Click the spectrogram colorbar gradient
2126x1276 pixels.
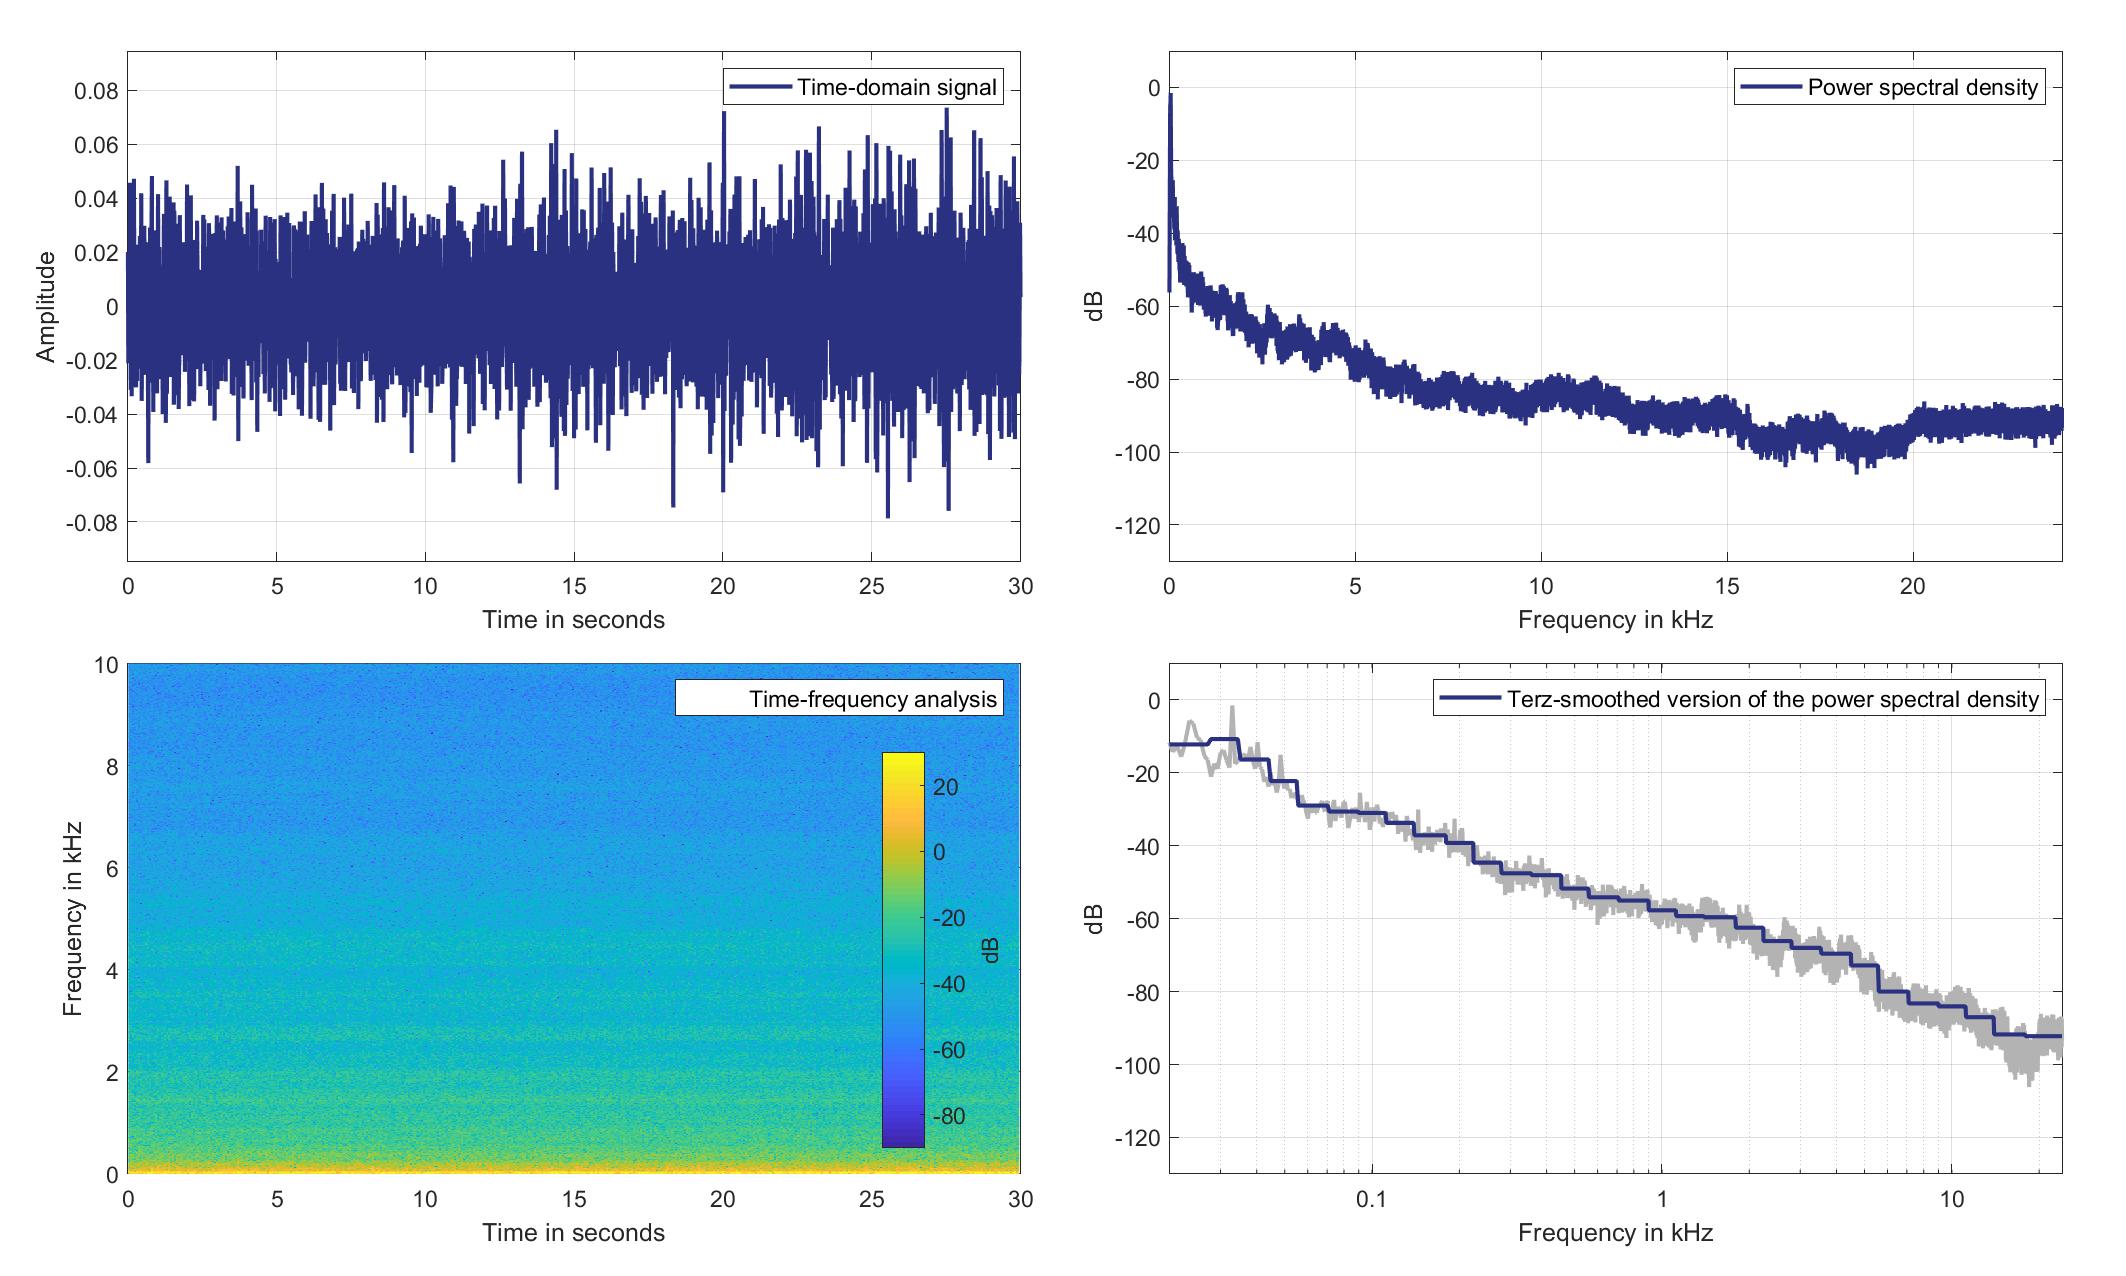(903, 948)
